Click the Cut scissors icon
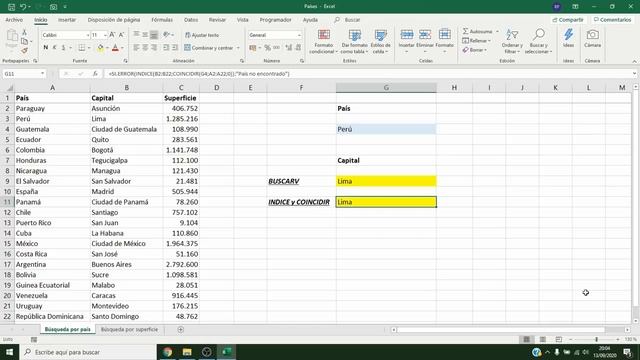 [24, 32]
